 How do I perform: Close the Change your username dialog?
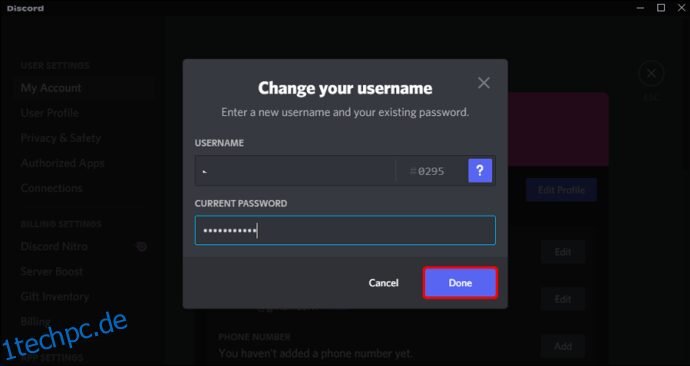pyautogui.click(x=484, y=83)
